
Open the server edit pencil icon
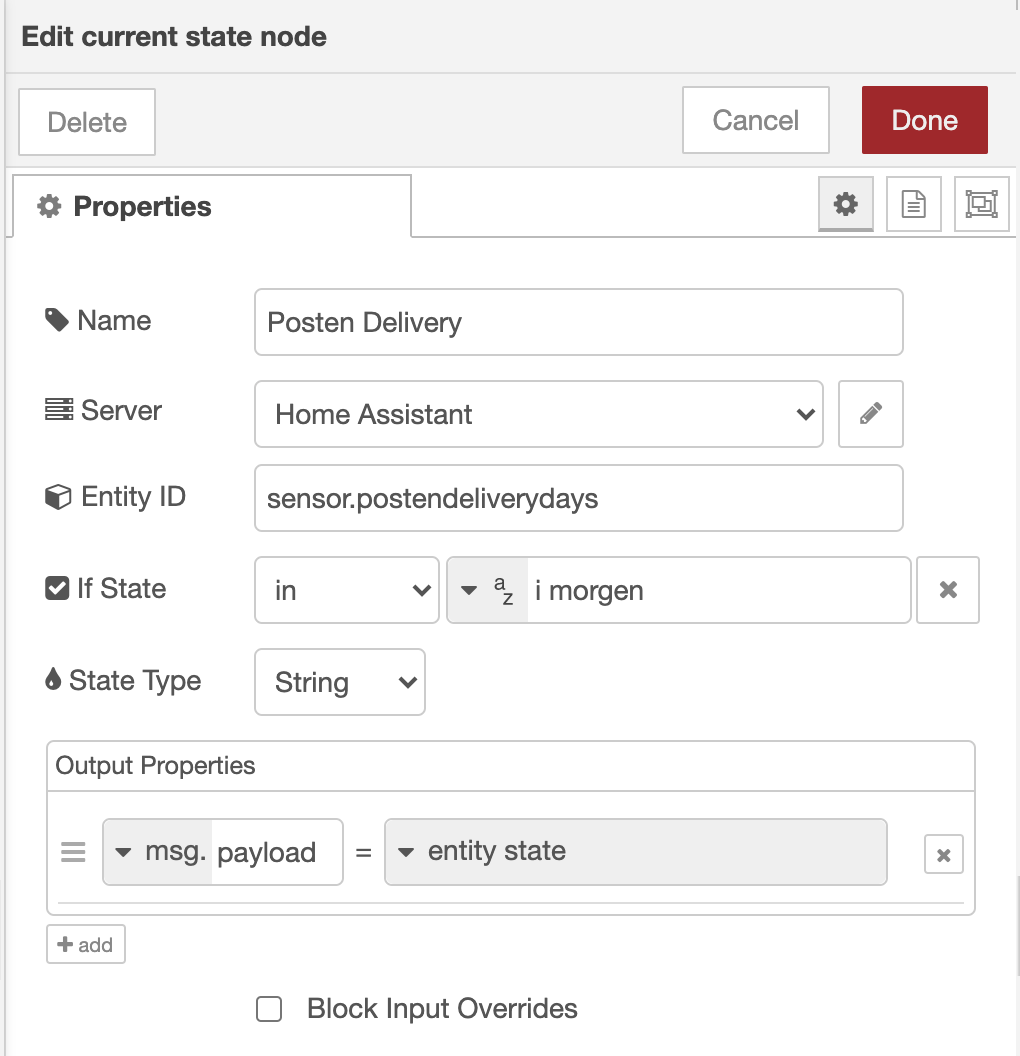(870, 413)
